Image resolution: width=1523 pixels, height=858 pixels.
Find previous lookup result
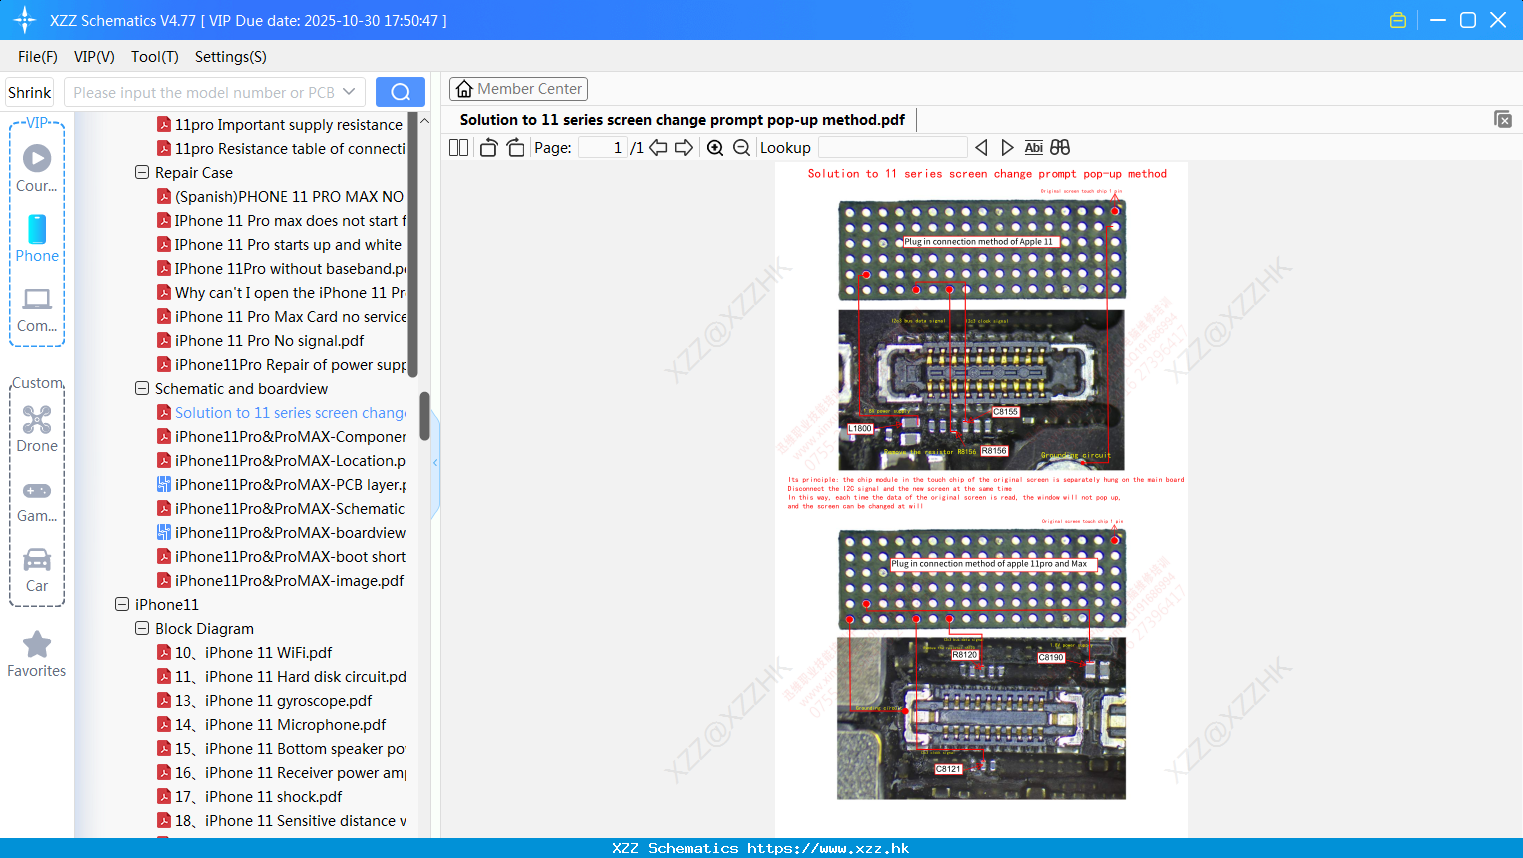[981, 148]
